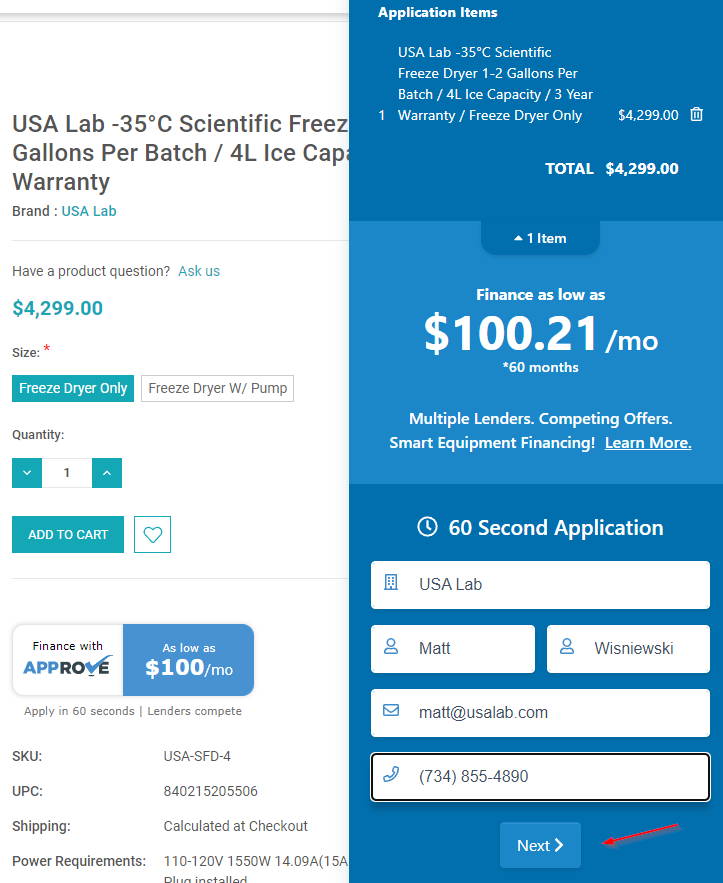Click the envelope icon in email field
Screen dimensions: 723x883
391,710
